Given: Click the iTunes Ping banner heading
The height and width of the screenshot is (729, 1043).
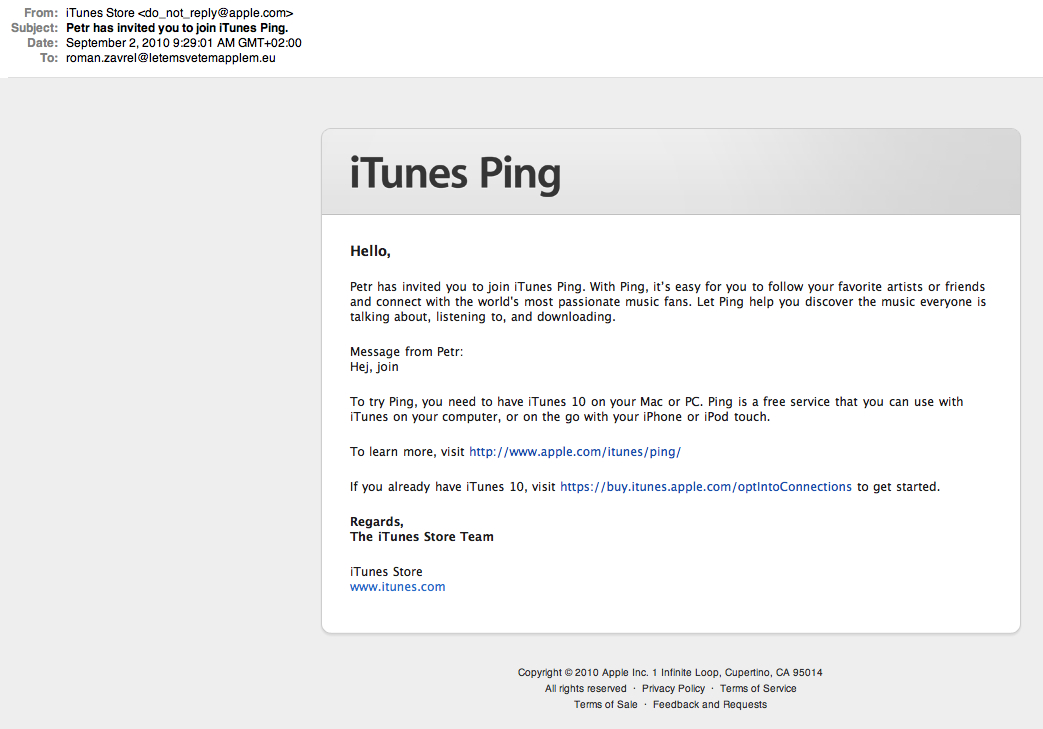Looking at the screenshot, I should pos(455,173).
